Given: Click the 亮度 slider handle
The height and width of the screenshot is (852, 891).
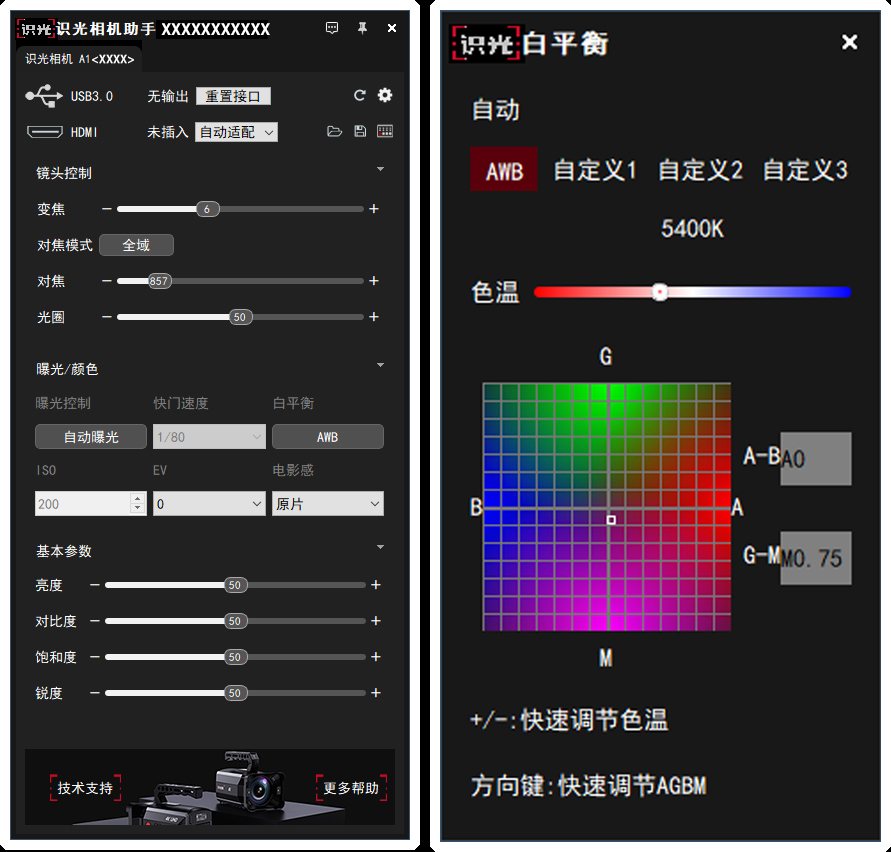Looking at the screenshot, I should [x=235, y=585].
